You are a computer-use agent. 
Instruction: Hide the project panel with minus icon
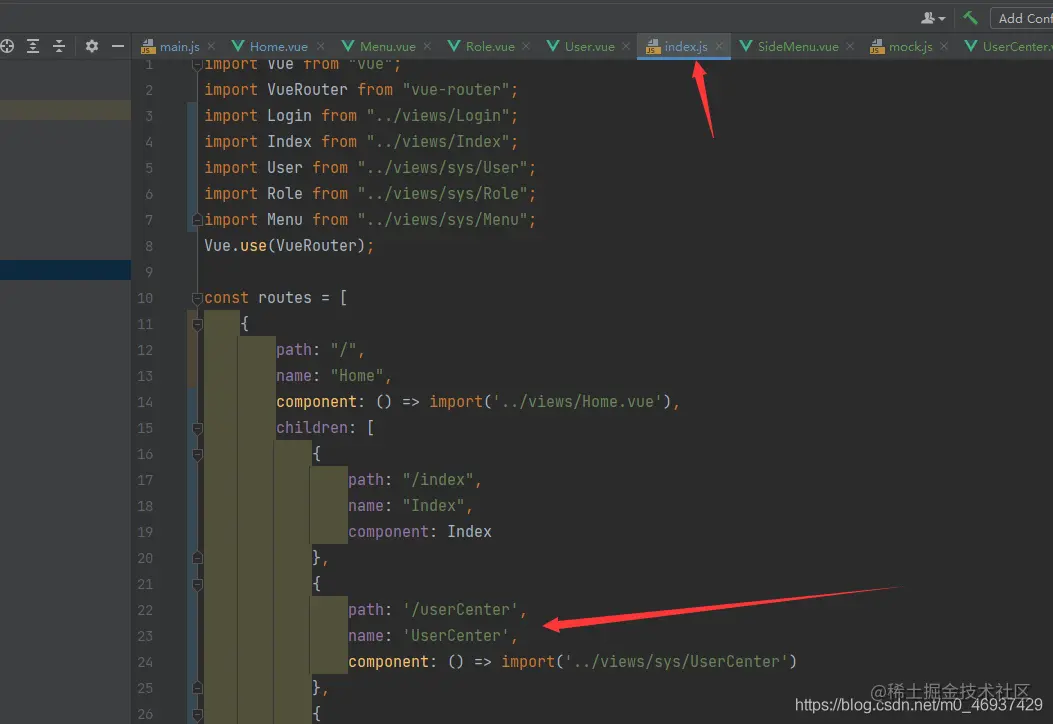[x=118, y=46]
